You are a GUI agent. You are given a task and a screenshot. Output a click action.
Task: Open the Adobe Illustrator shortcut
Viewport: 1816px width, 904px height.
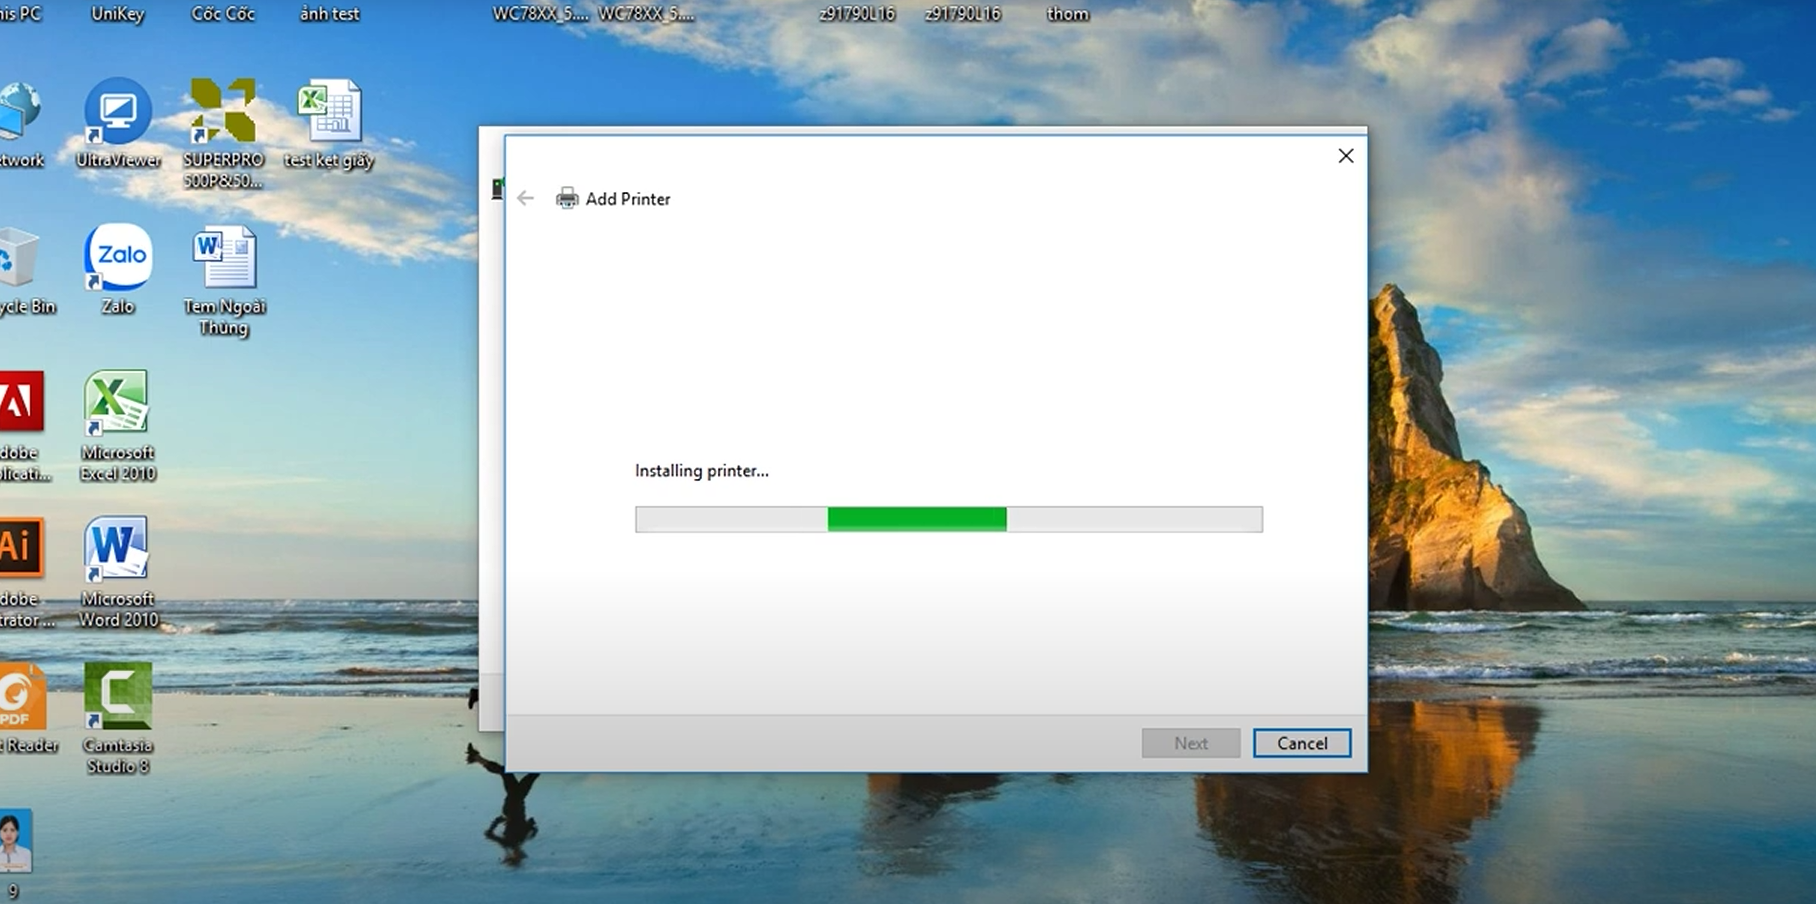[x=20, y=550]
